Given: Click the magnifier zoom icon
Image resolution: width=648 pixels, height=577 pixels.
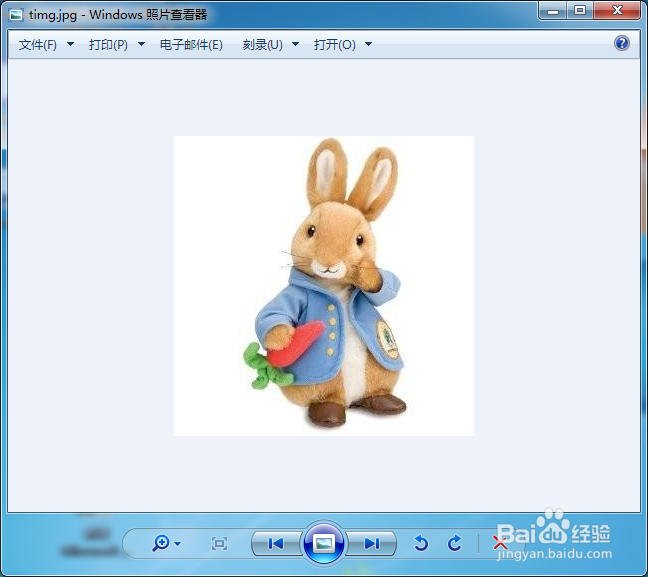Looking at the screenshot, I should coord(161,543).
